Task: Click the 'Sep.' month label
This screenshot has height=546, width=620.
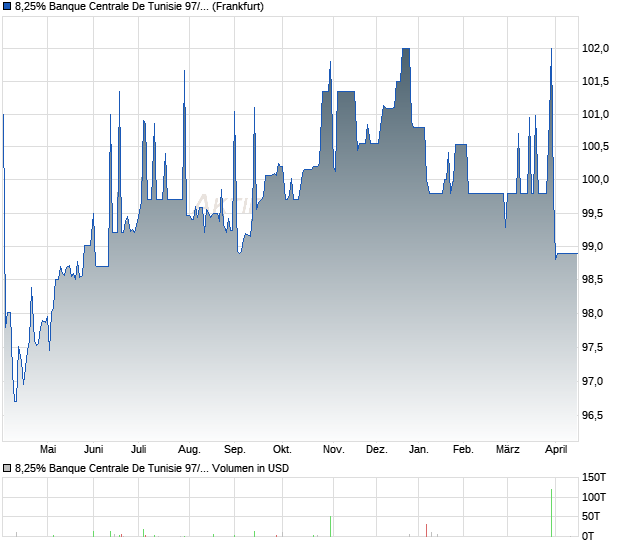Action: (235, 450)
